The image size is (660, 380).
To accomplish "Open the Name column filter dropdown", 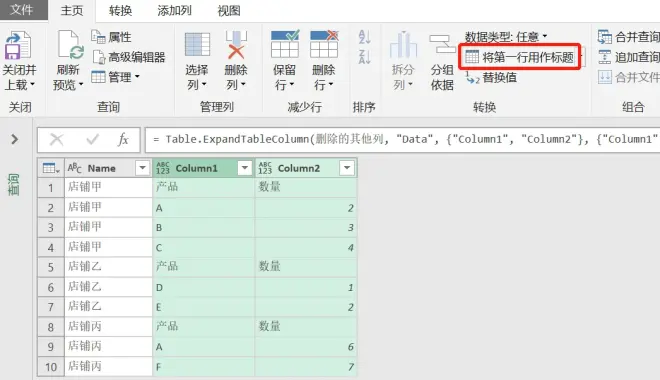I will (x=142, y=168).
